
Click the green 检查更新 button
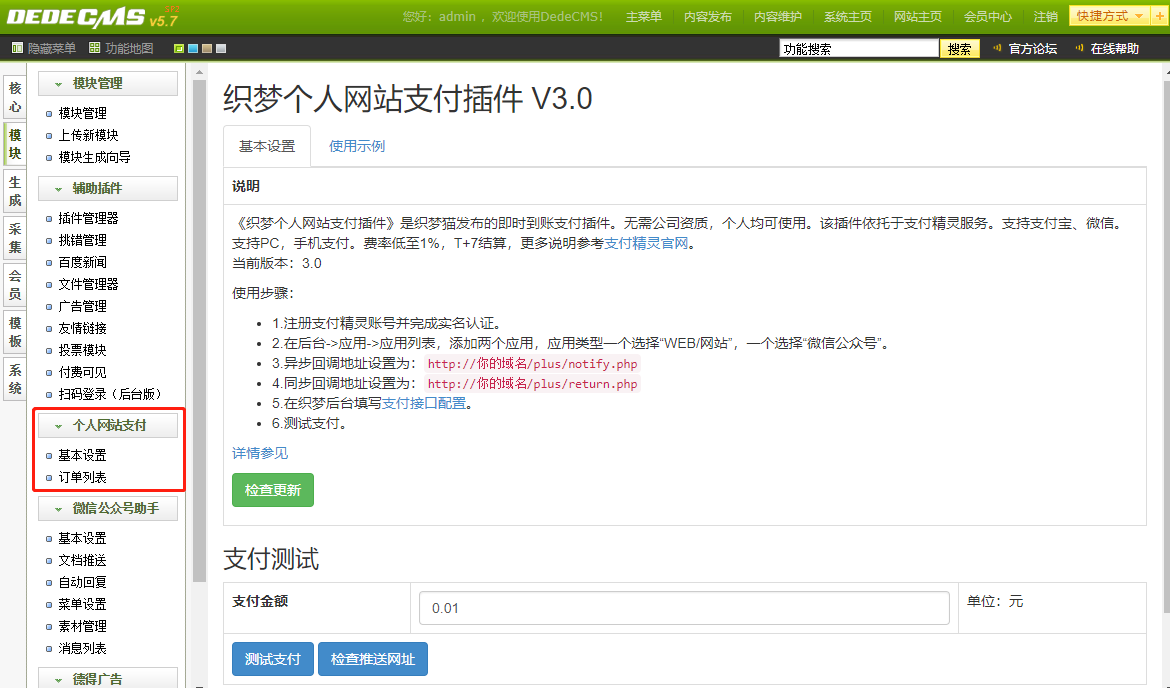point(273,490)
